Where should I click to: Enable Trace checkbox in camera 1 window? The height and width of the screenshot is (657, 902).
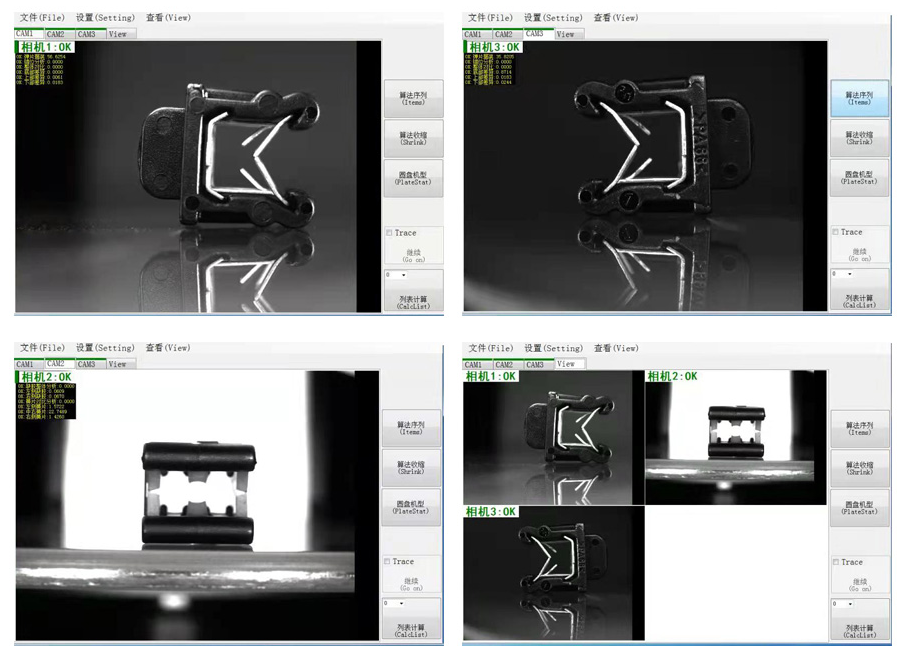click(x=390, y=233)
